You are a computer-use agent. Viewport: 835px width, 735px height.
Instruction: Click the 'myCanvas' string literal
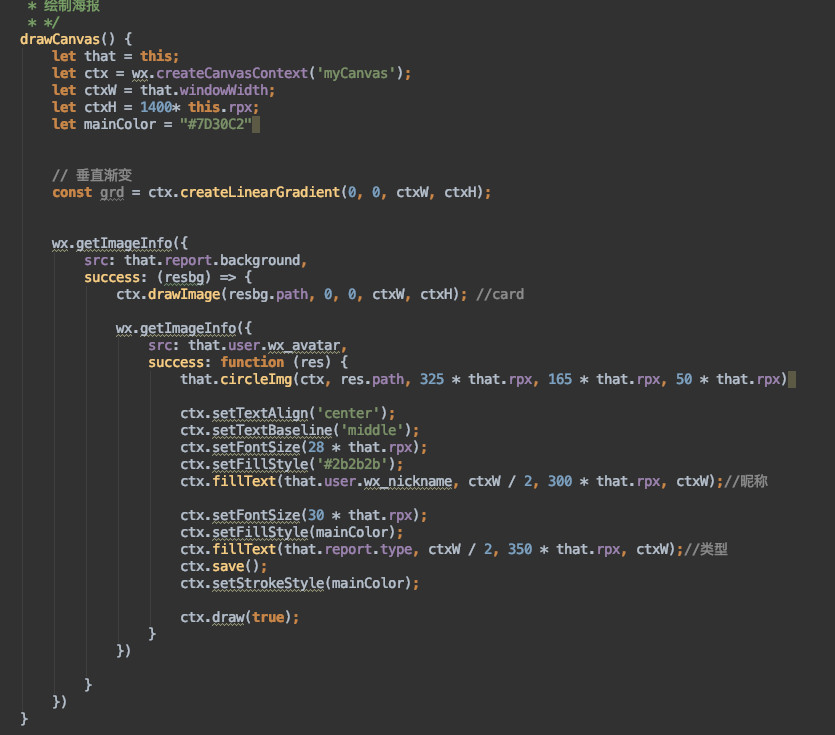[356, 73]
